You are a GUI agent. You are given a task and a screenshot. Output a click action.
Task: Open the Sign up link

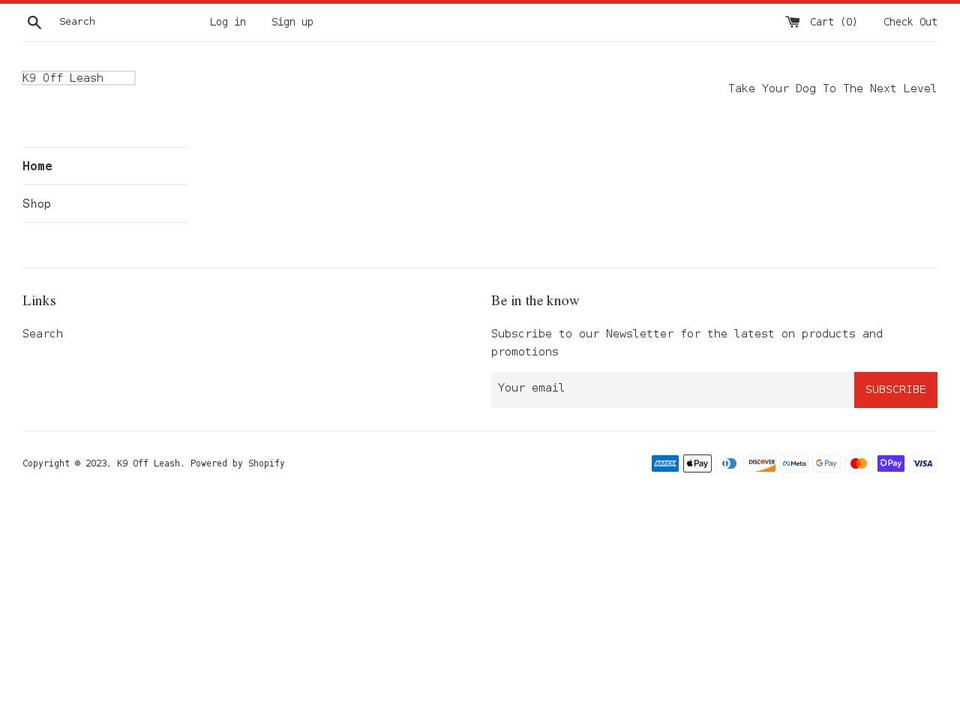[x=292, y=22]
